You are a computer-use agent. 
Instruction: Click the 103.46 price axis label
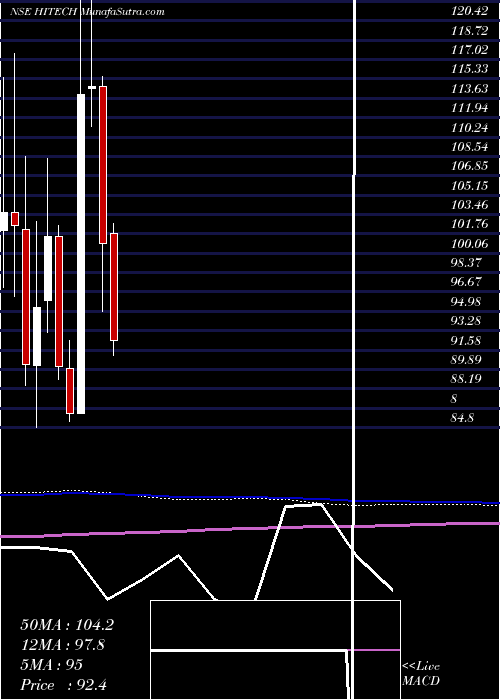470,205
